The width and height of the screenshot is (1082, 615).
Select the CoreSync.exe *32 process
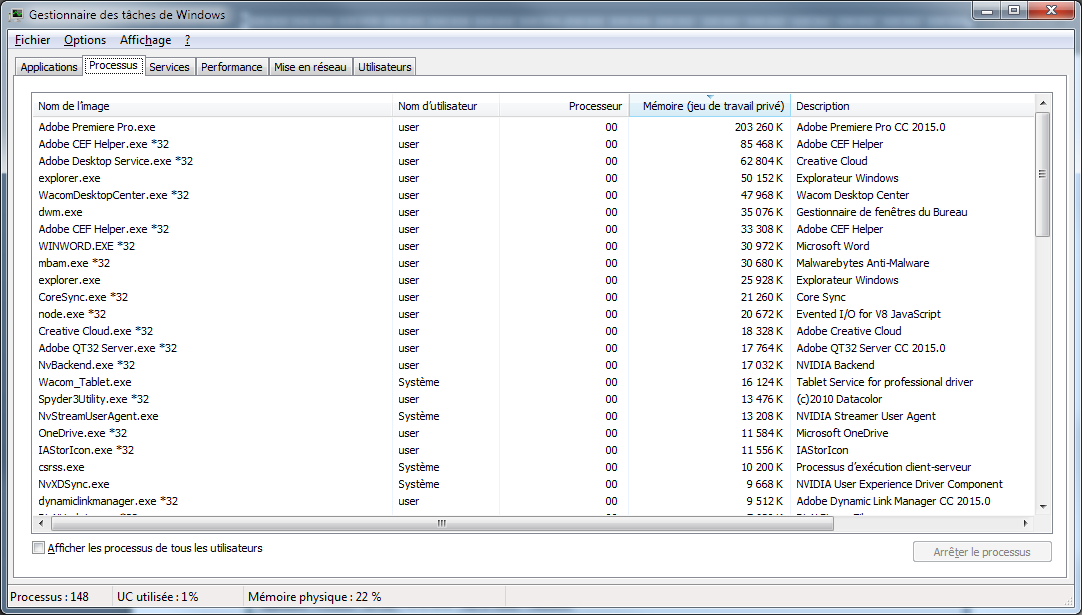tap(533, 297)
